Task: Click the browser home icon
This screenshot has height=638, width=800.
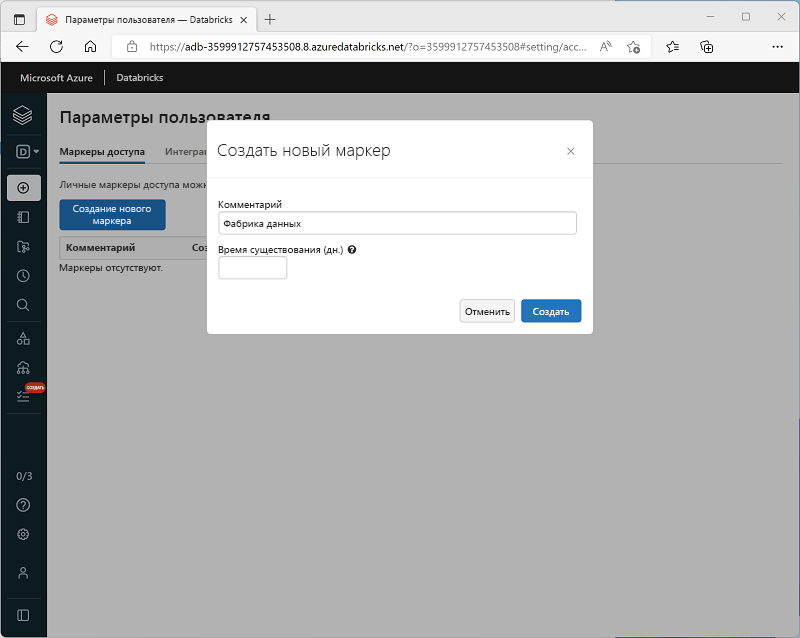Action: click(x=90, y=47)
